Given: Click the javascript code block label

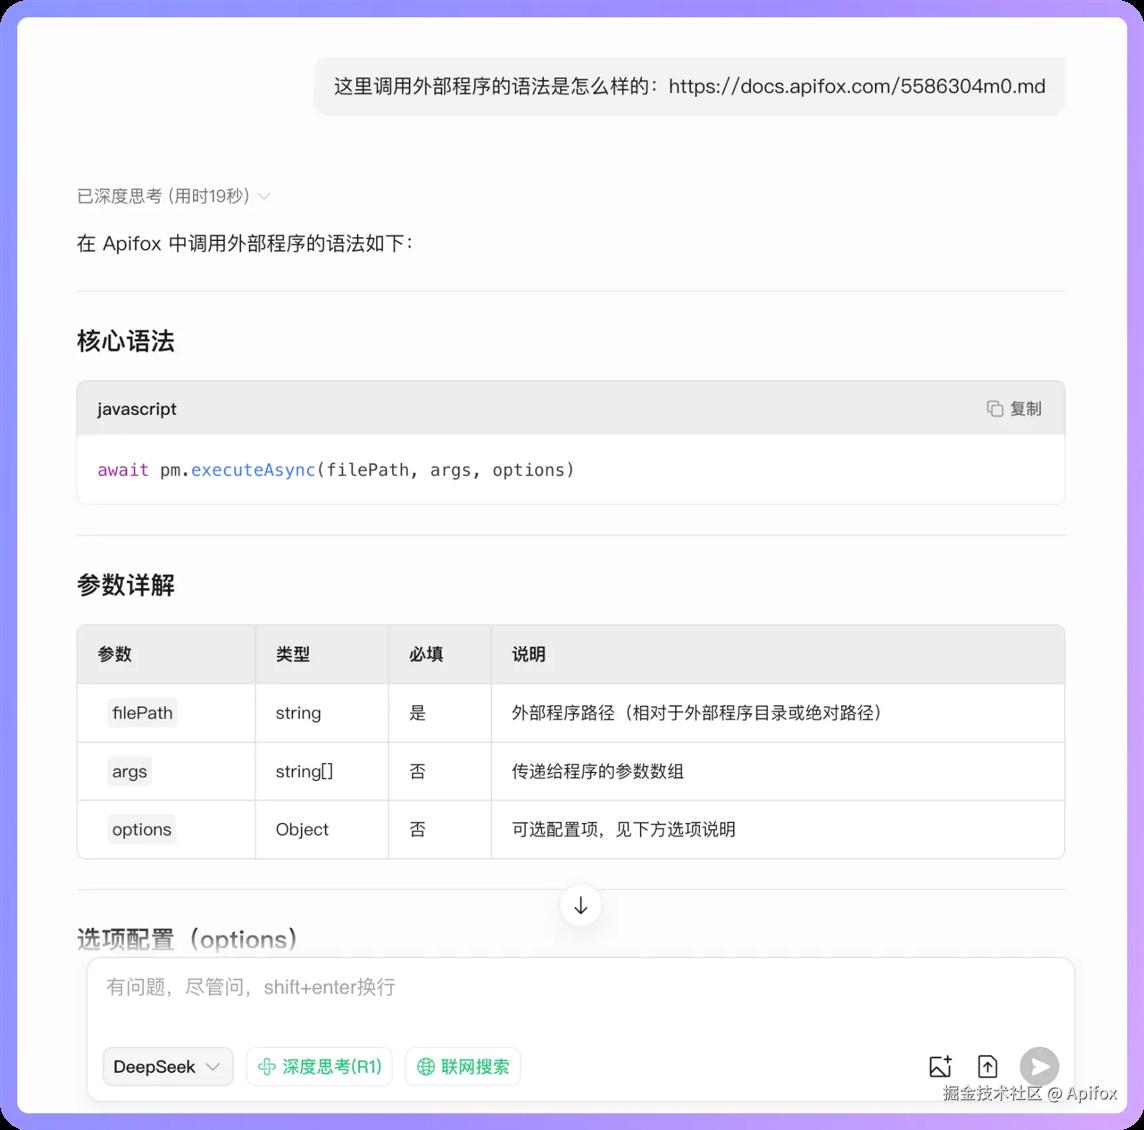Looking at the screenshot, I should click(137, 409).
